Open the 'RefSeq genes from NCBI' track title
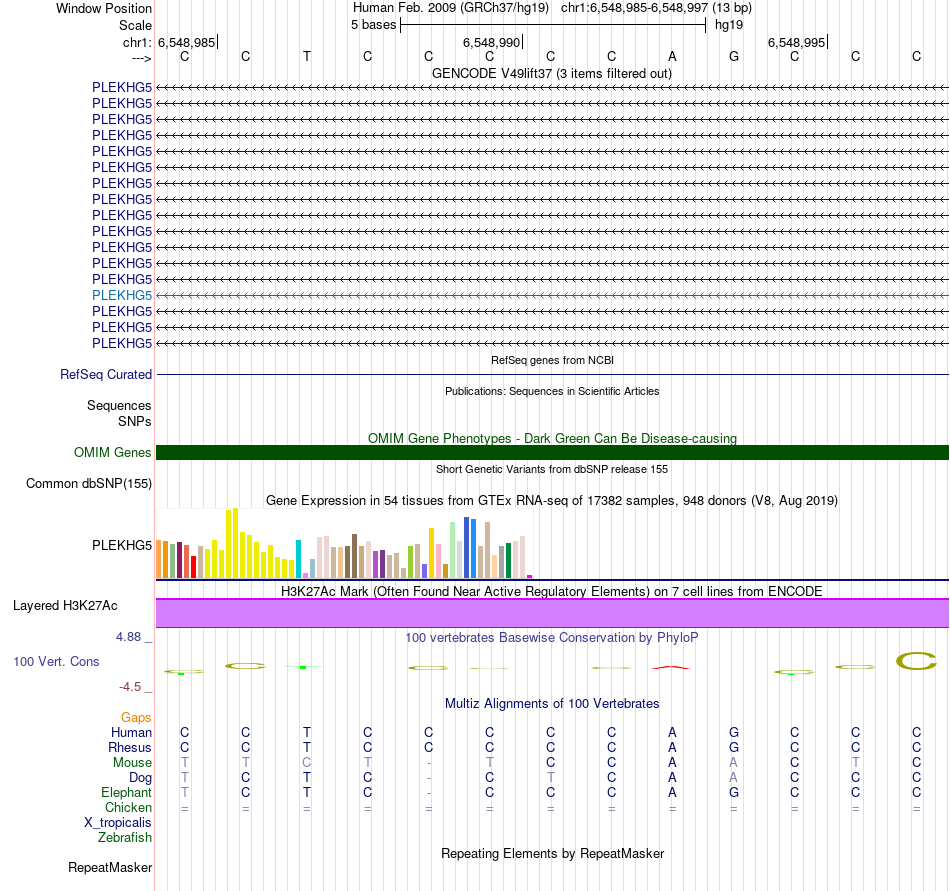950x891 pixels. (552, 360)
